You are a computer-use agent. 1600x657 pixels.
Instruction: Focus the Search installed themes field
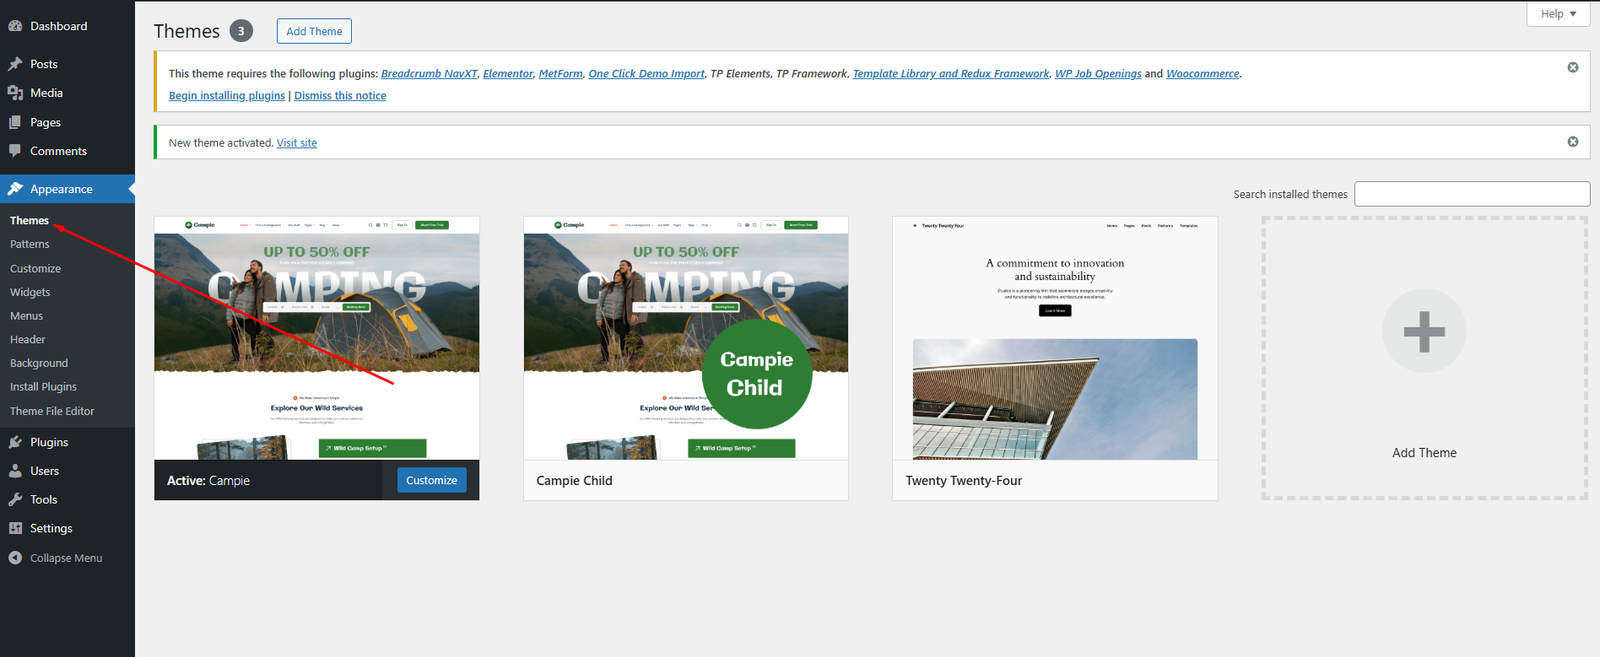click(1471, 194)
